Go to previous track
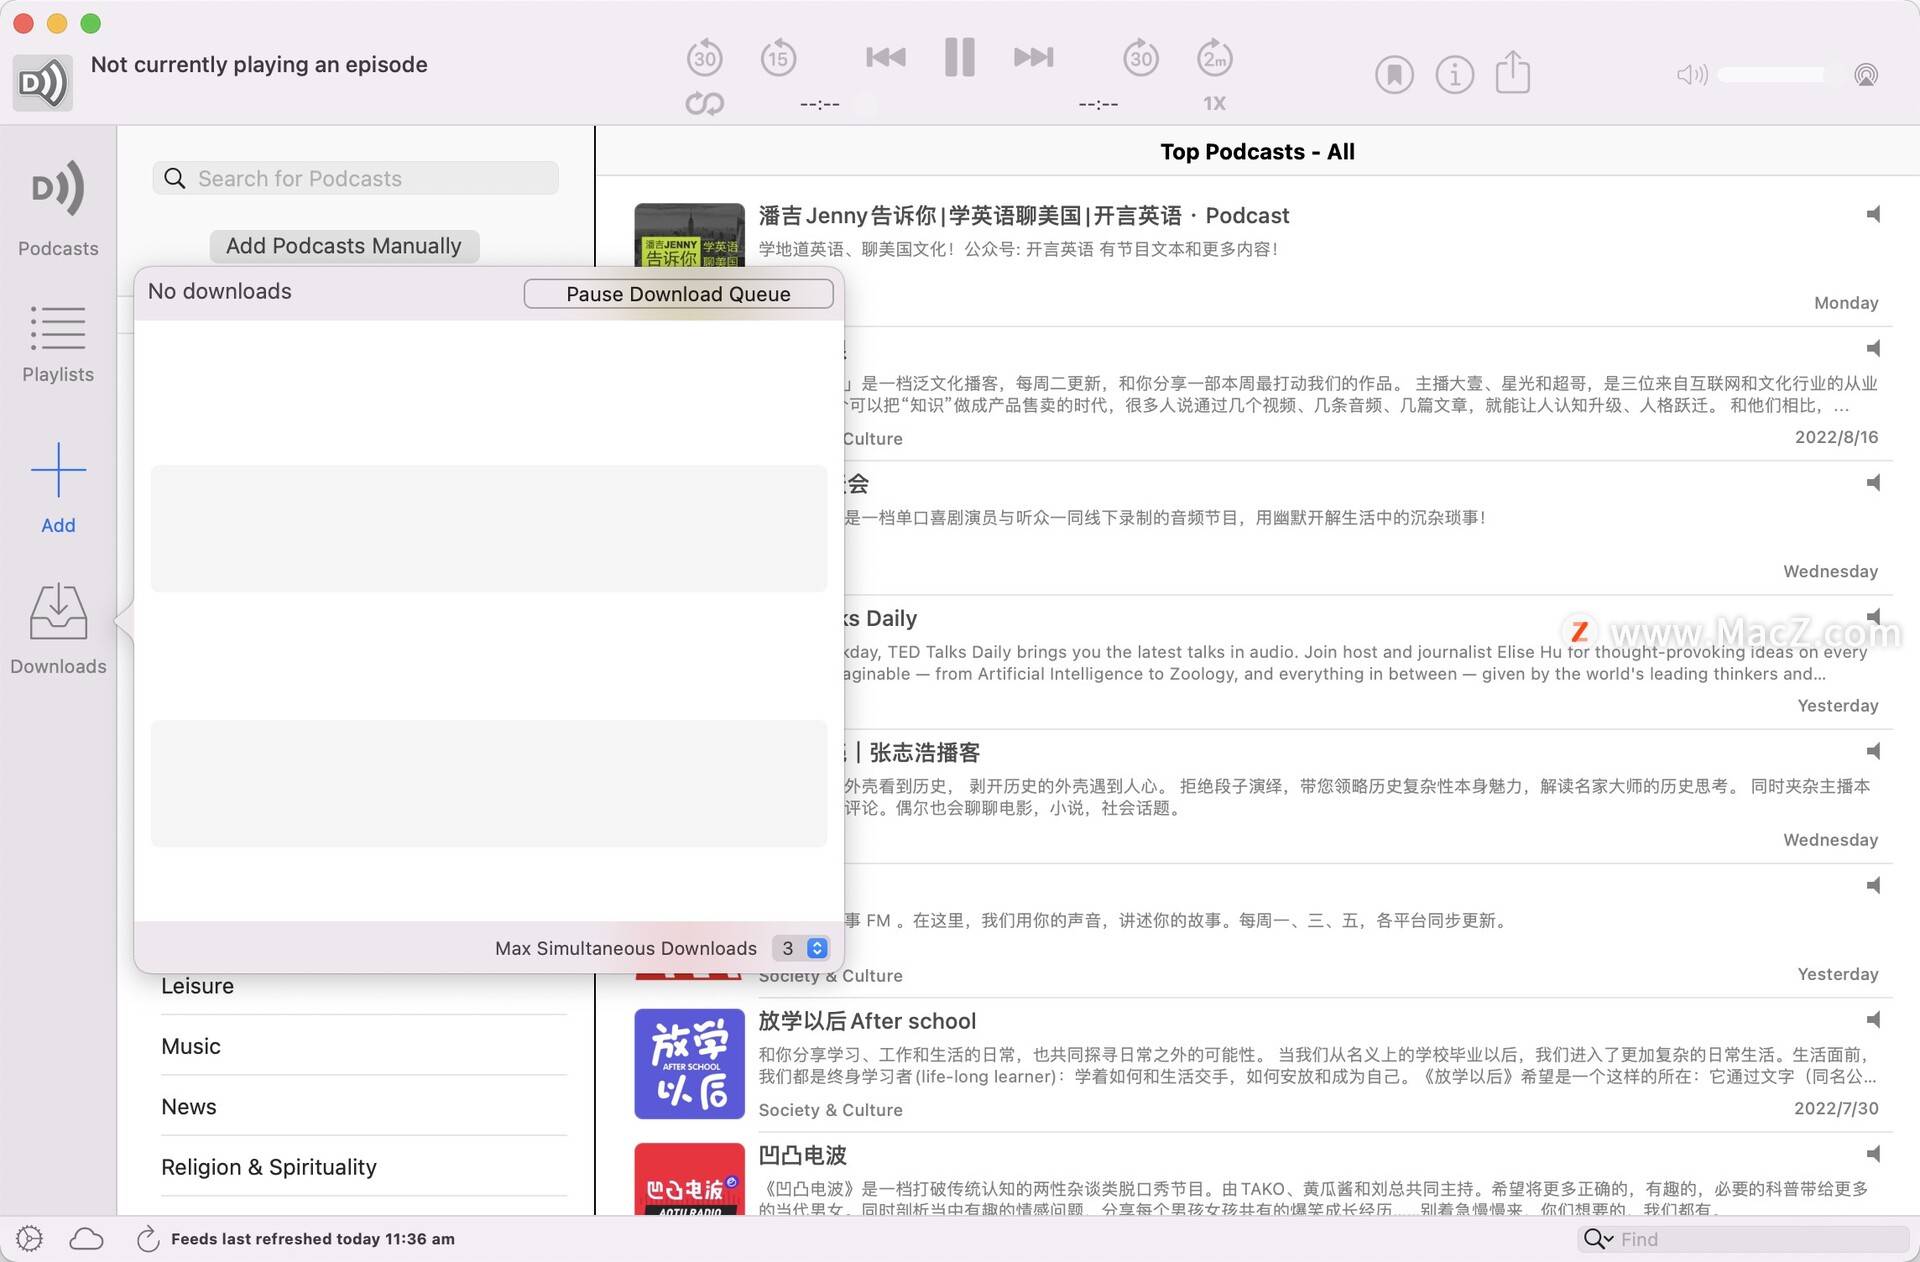Image resolution: width=1920 pixels, height=1262 pixels. (886, 57)
